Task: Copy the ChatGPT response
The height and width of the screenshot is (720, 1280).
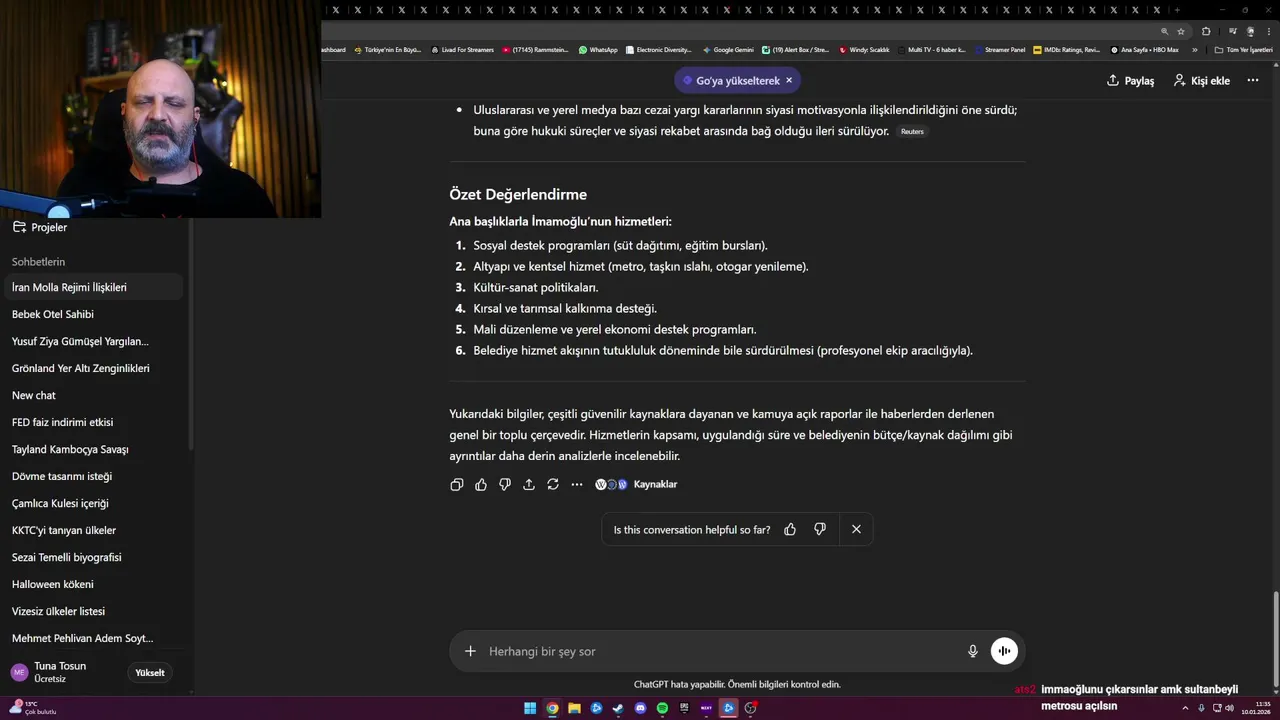Action: pos(457,484)
